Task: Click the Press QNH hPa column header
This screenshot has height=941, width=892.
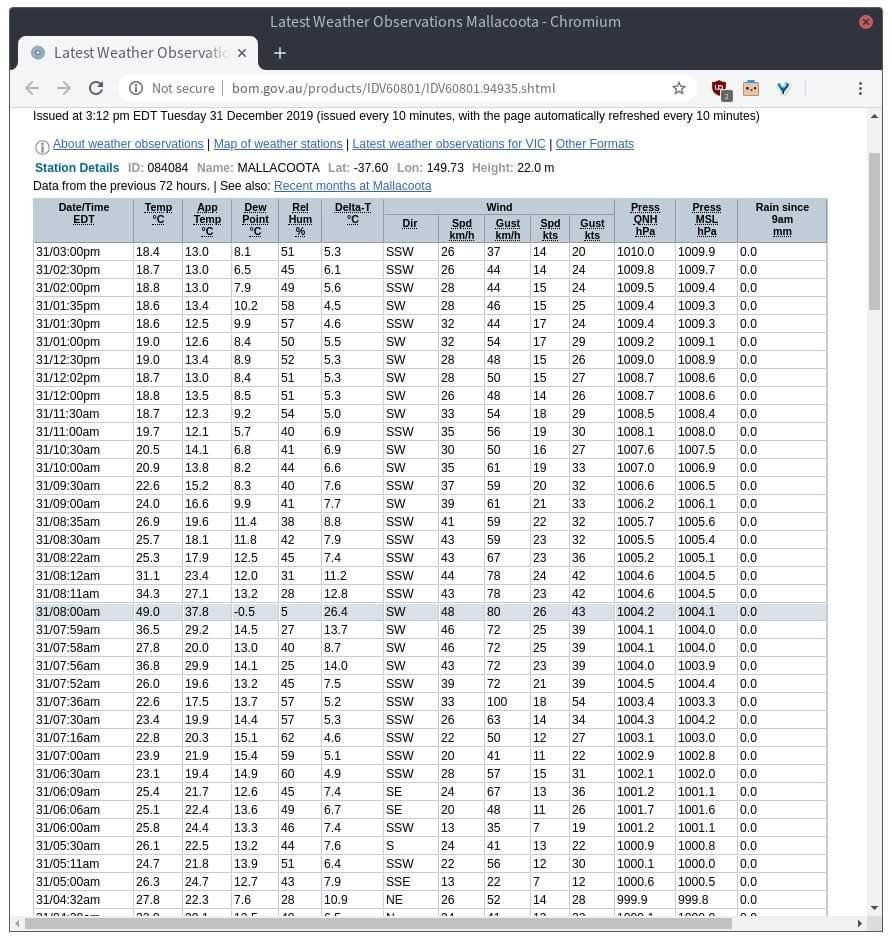Action: point(645,220)
